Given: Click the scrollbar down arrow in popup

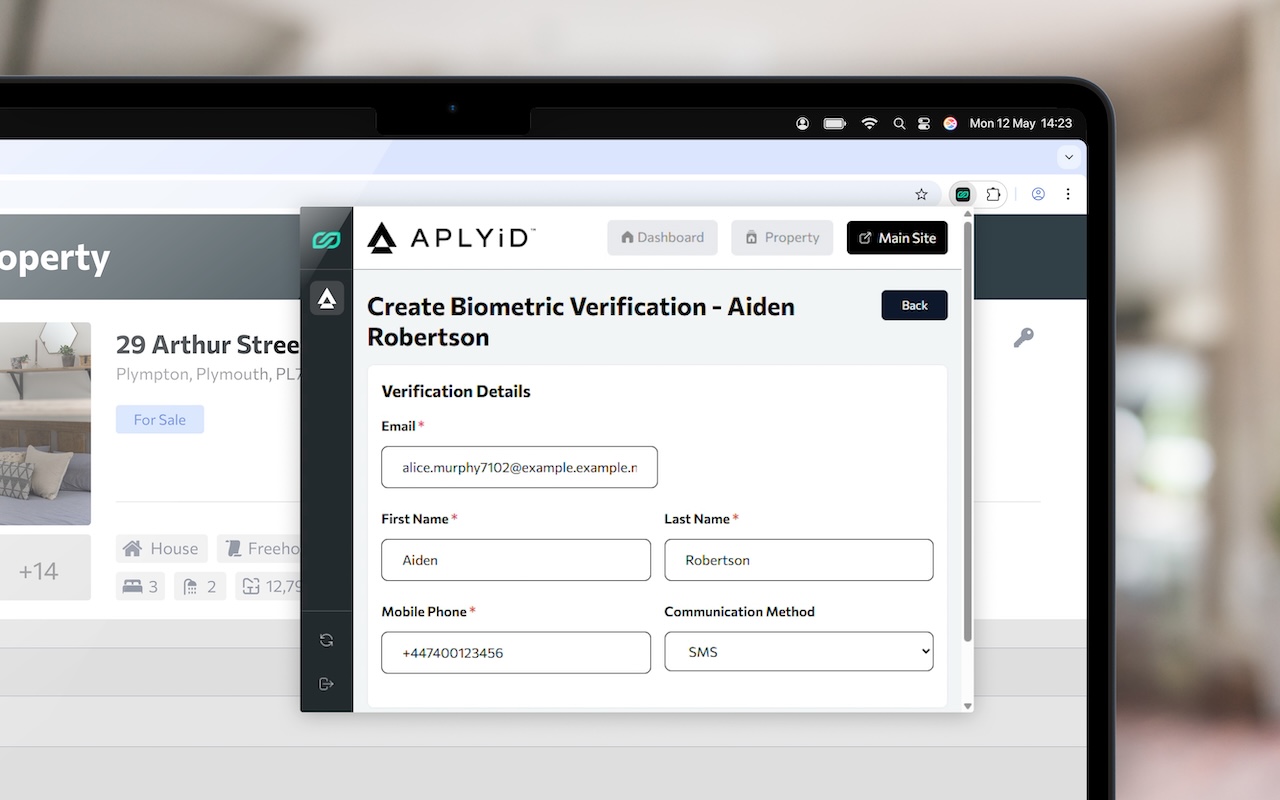Looking at the screenshot, I should coord(967,706).
